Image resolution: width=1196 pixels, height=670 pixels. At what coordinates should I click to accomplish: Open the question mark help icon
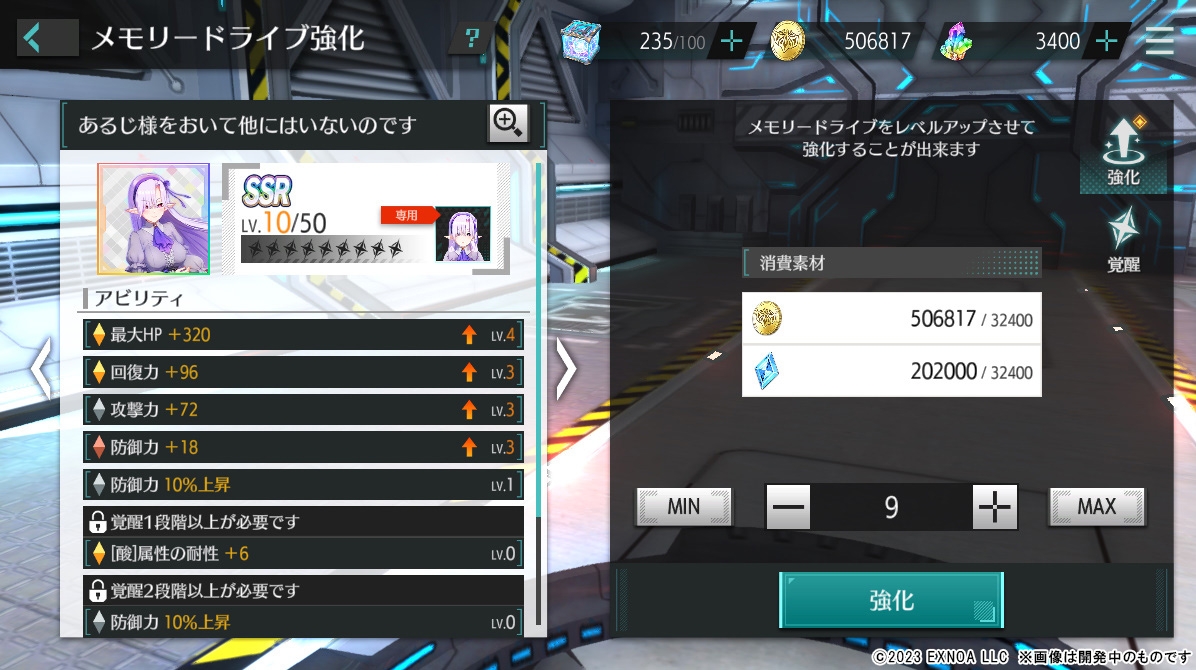coord(472,38)
